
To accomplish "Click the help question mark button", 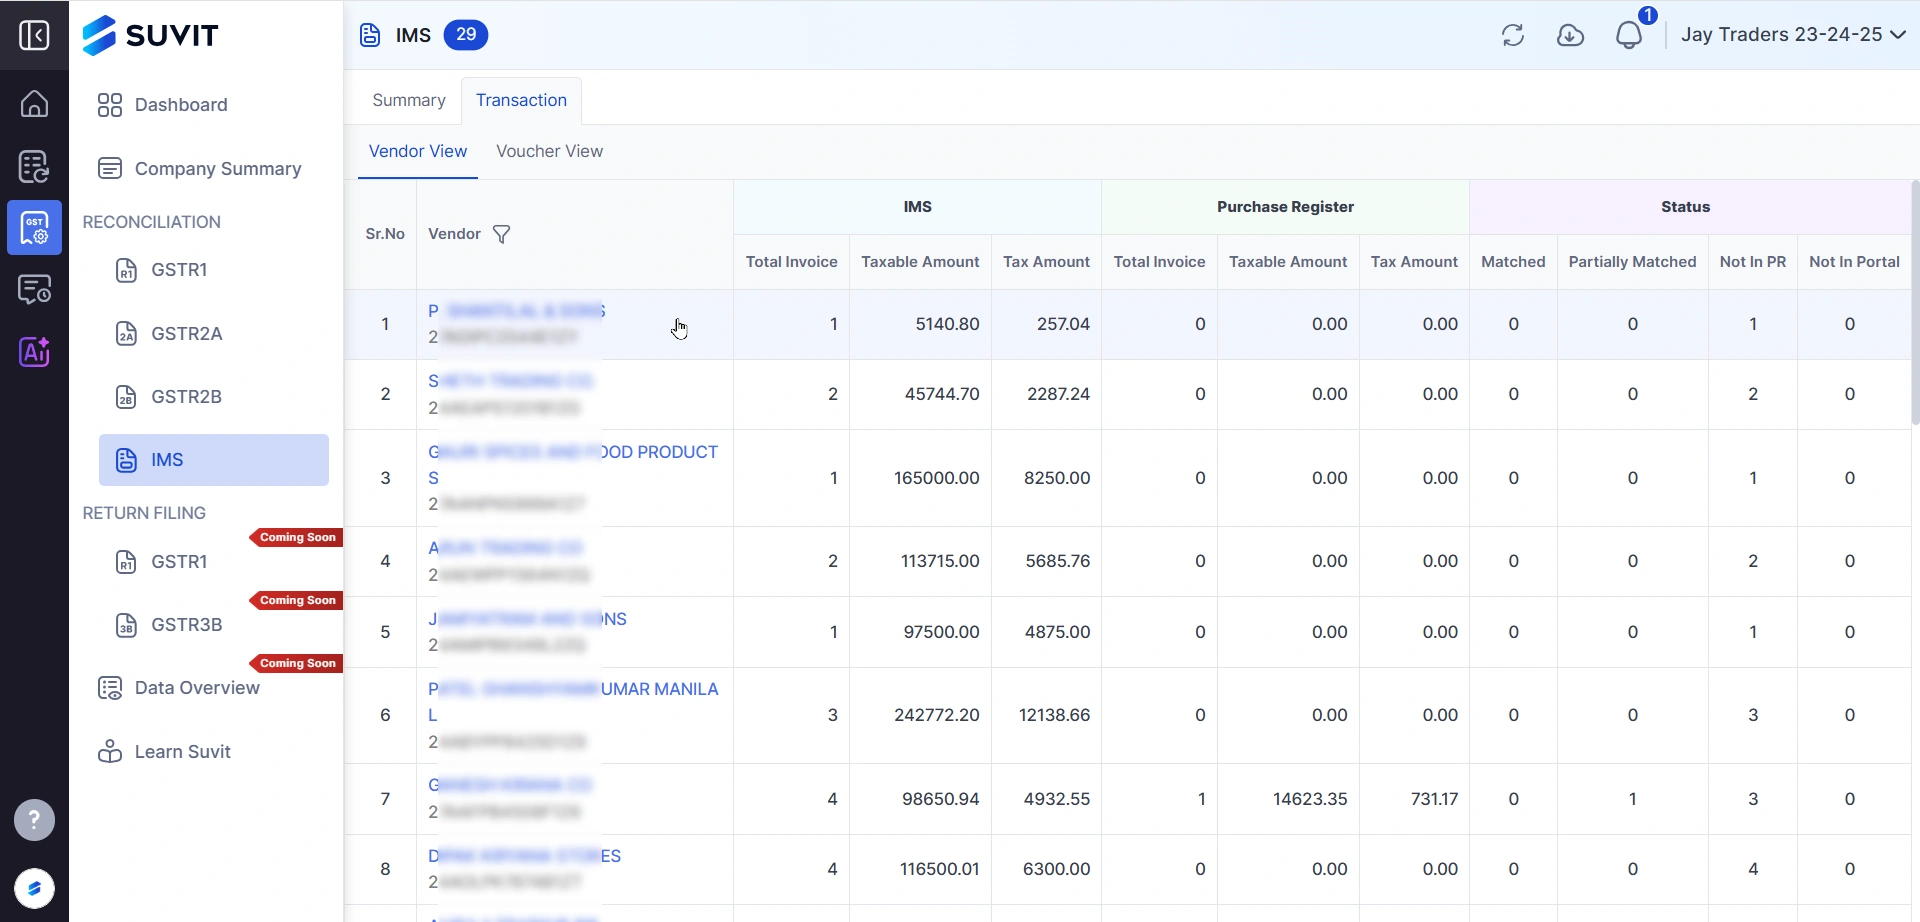I will (34, 821).
